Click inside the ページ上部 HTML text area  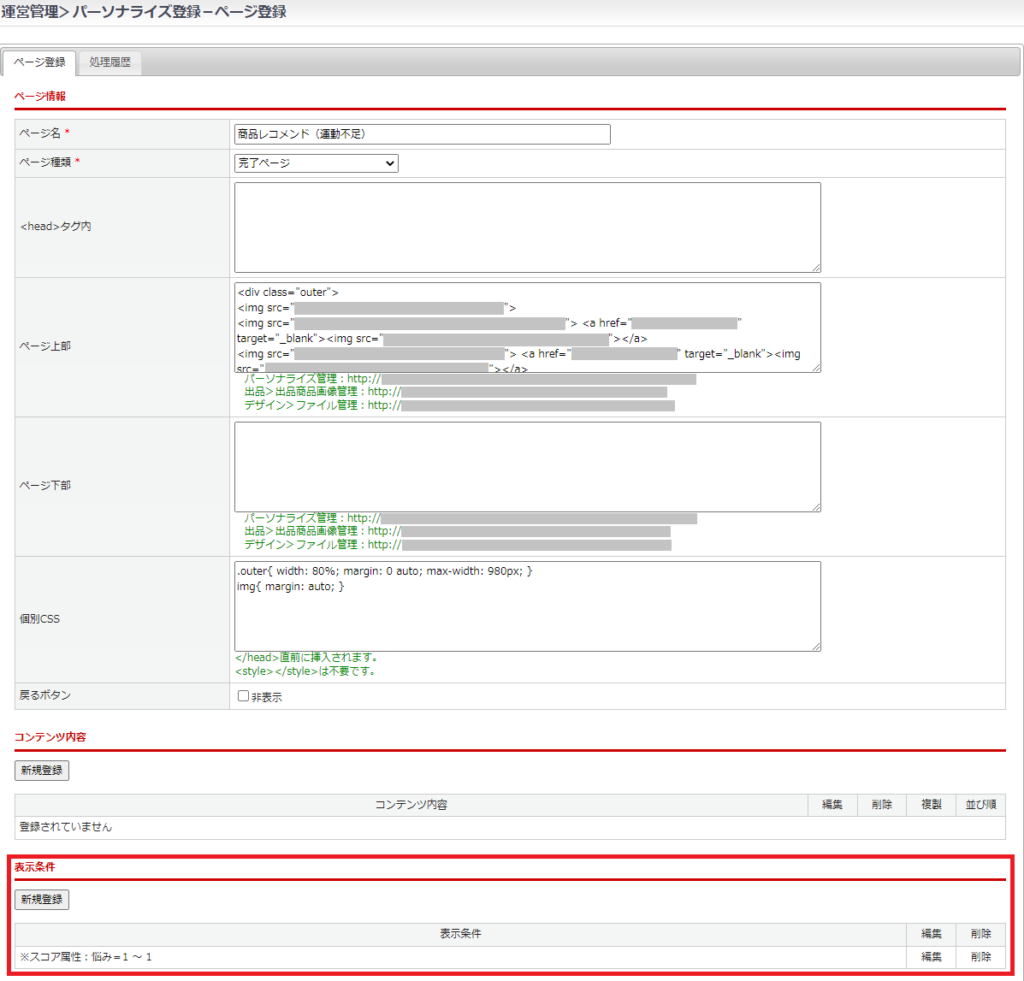[527, 327]
